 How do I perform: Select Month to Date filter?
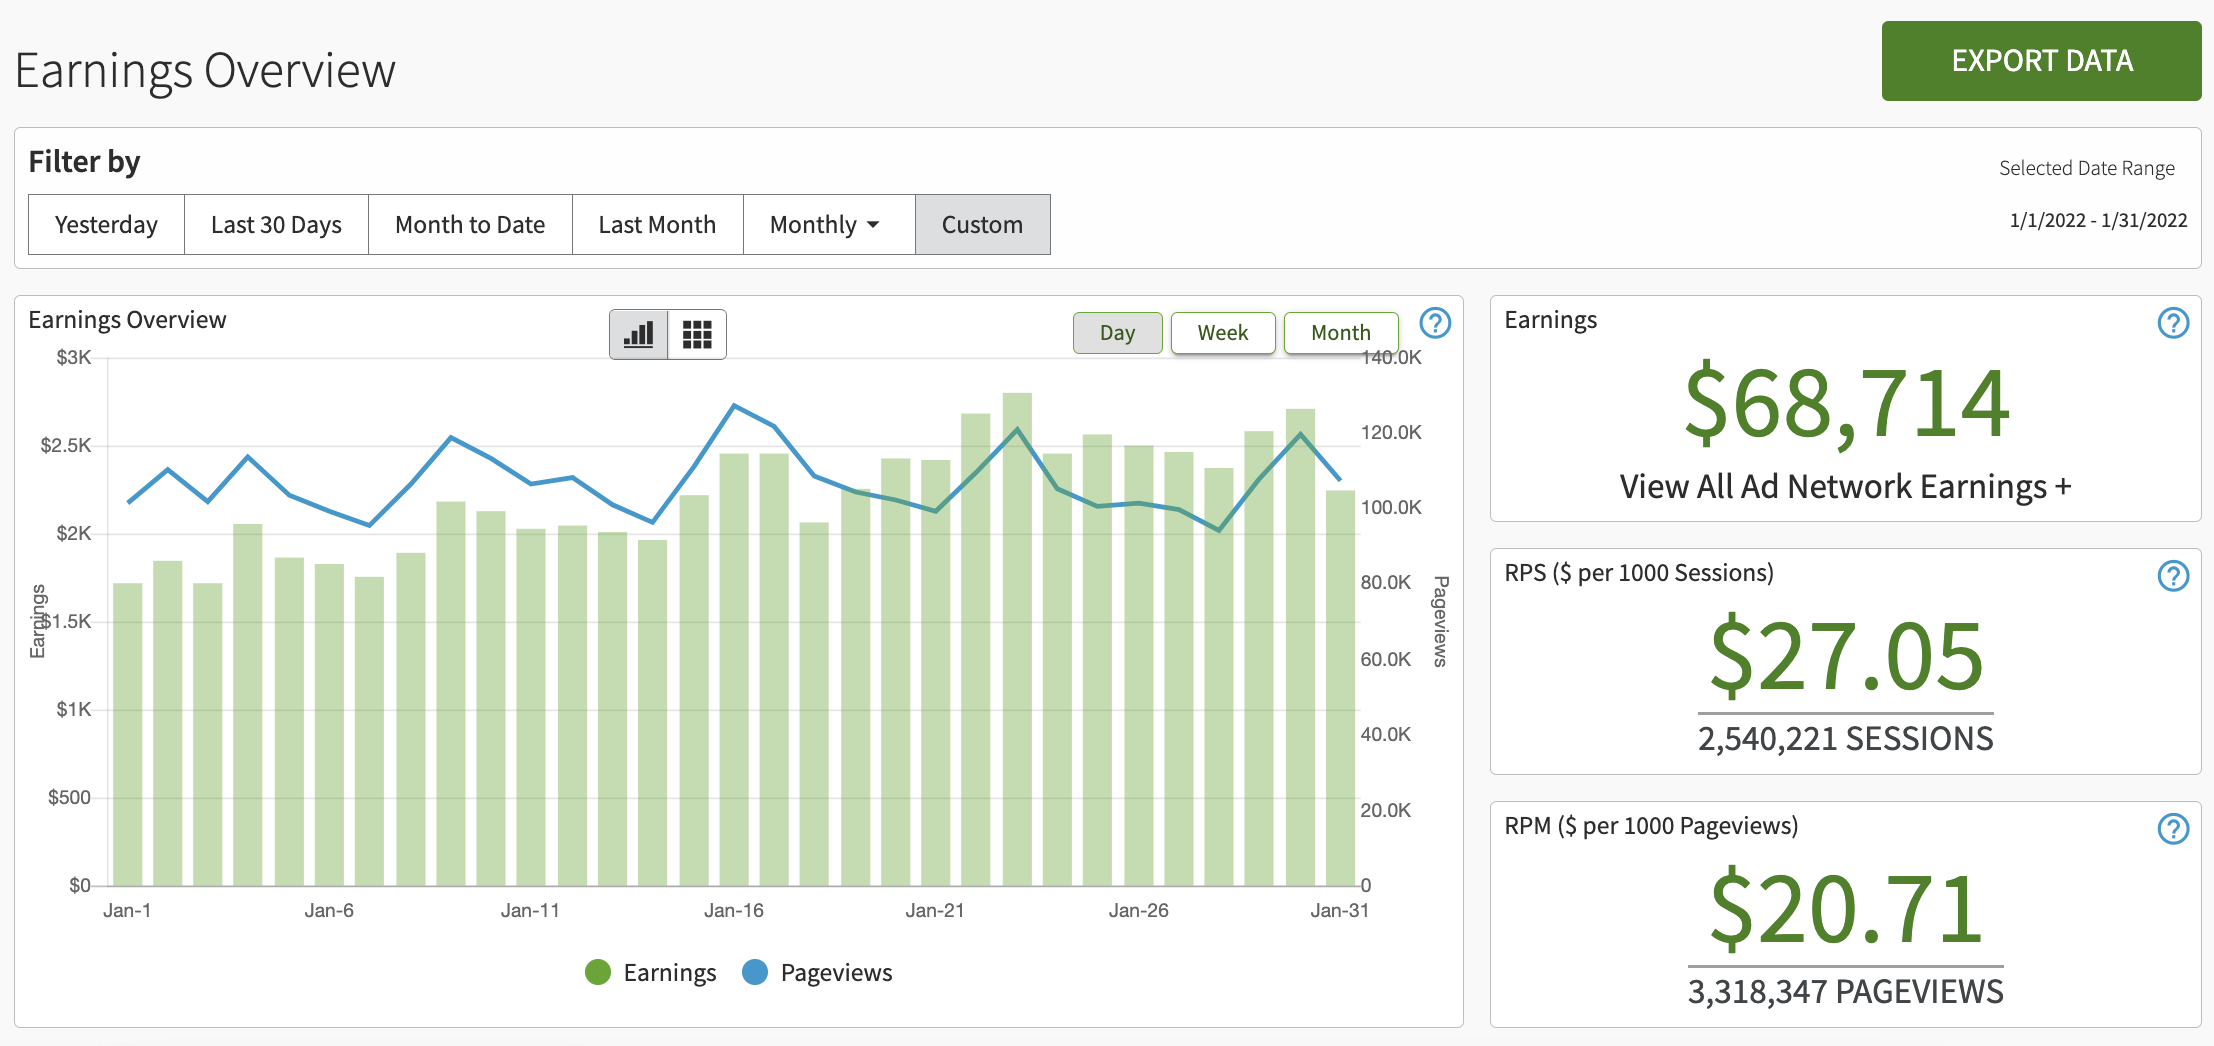tap(470, 225)
